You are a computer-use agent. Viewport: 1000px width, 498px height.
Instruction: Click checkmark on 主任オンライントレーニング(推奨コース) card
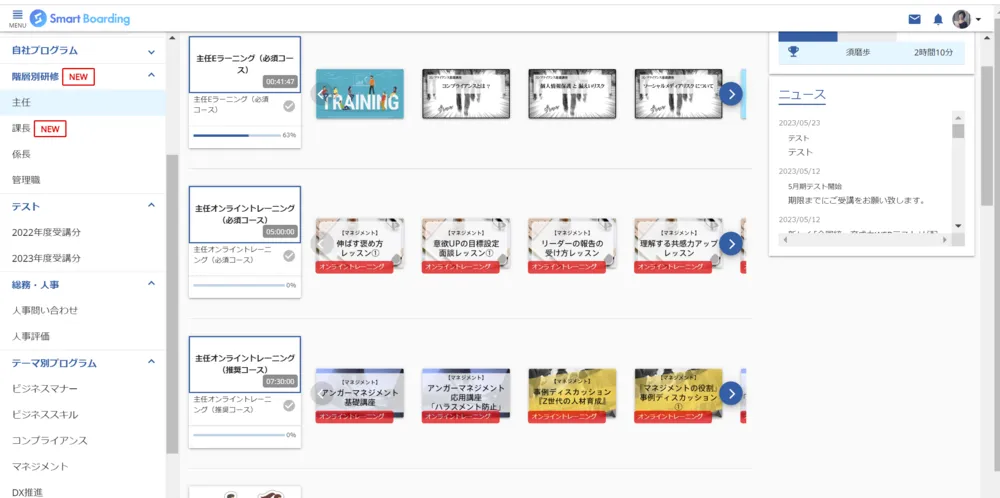(x=289, y=405)
